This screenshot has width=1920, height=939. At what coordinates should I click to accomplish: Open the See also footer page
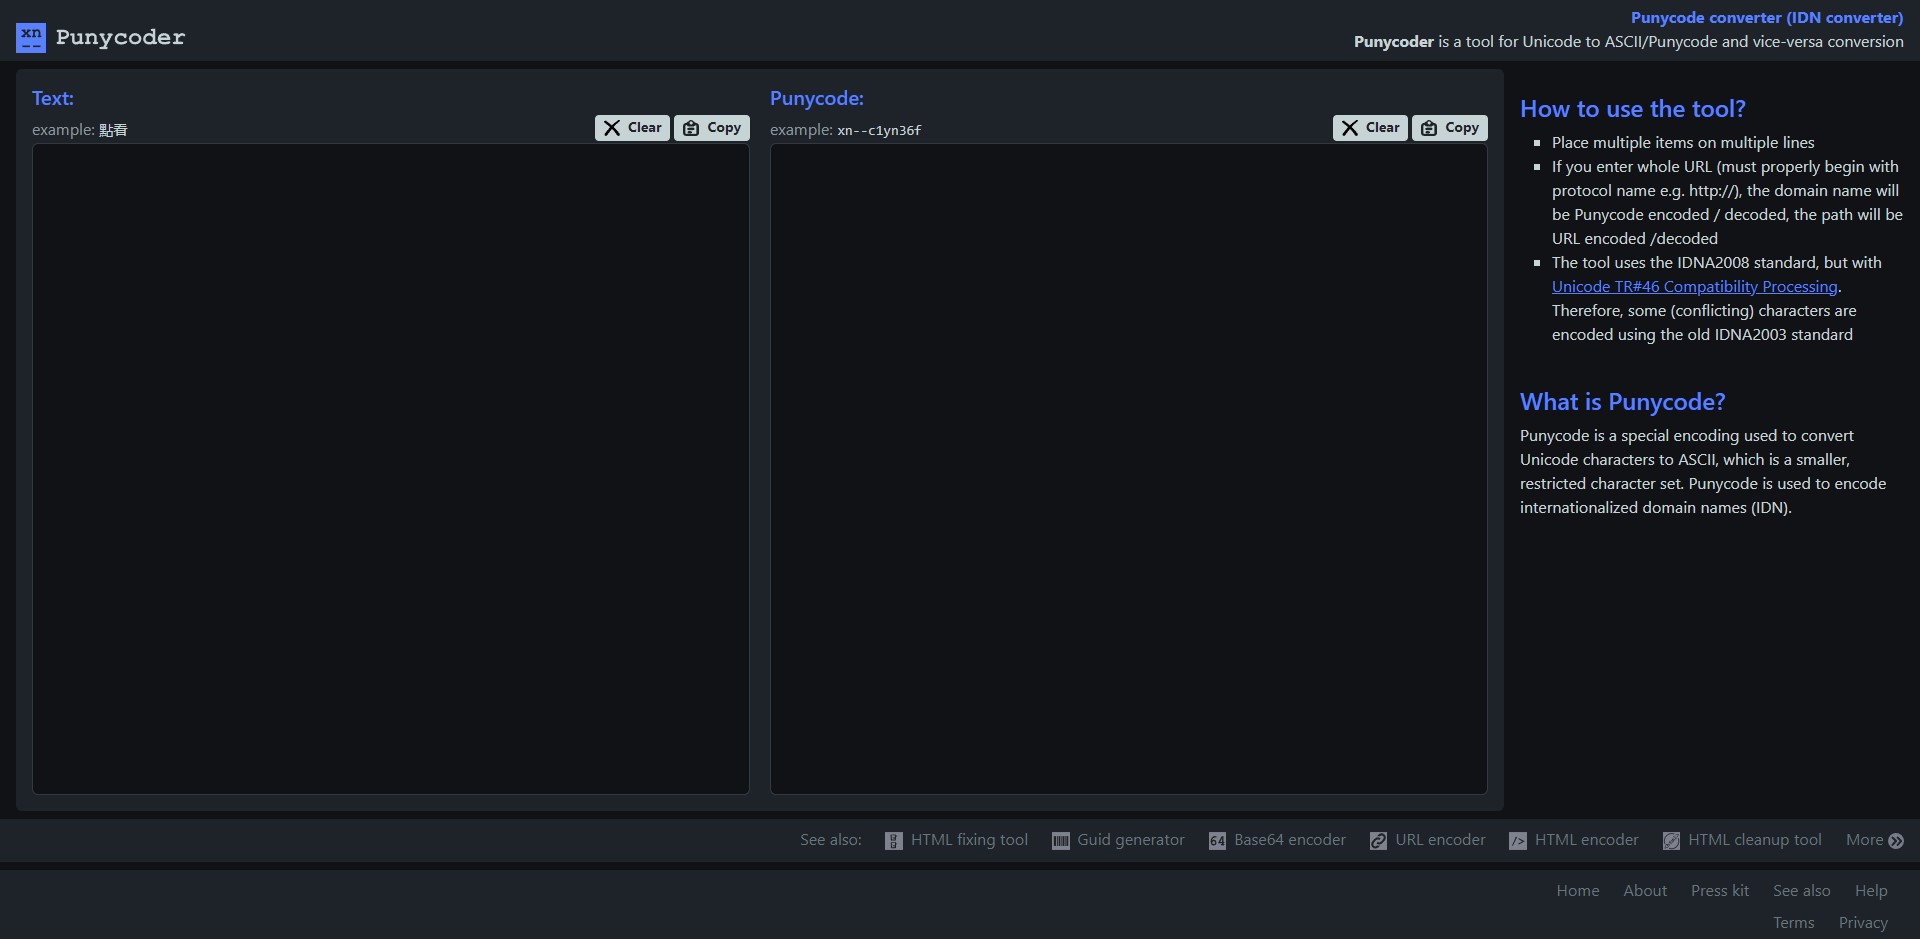tap(1802, 890)
